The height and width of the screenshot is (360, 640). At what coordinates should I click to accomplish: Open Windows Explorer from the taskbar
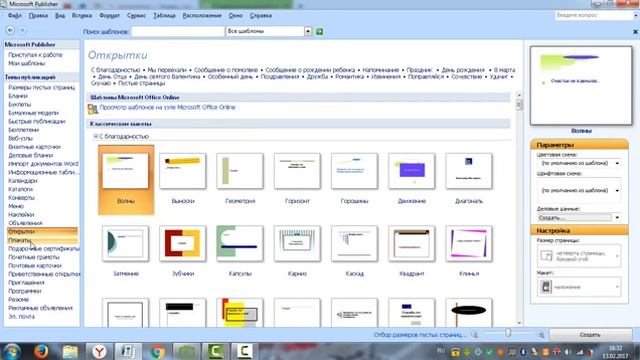click(x=70, y=351)
